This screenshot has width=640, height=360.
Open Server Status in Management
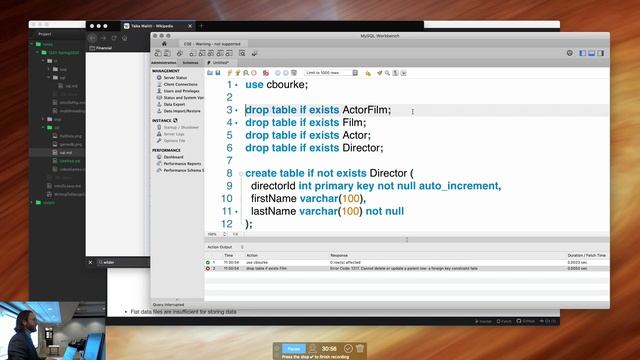[x=175, y=78]
